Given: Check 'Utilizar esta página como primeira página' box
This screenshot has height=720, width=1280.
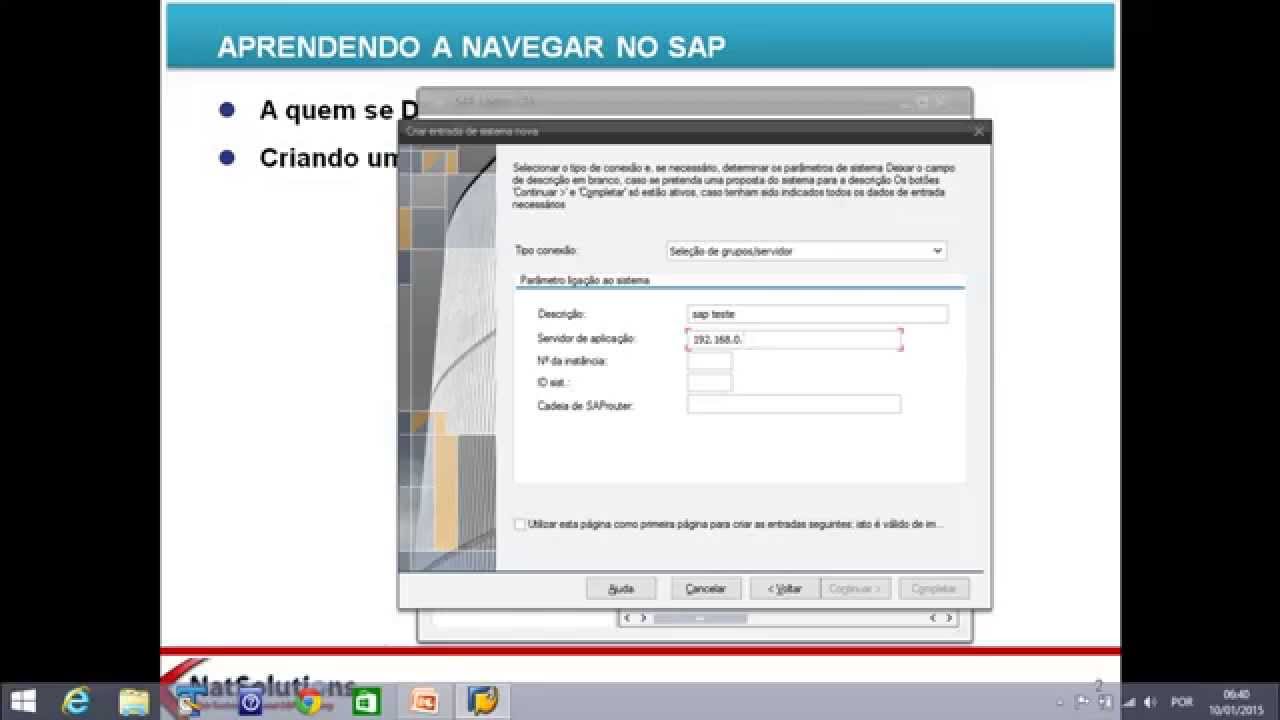Looking at the screenshot, I should coord(520,524).
